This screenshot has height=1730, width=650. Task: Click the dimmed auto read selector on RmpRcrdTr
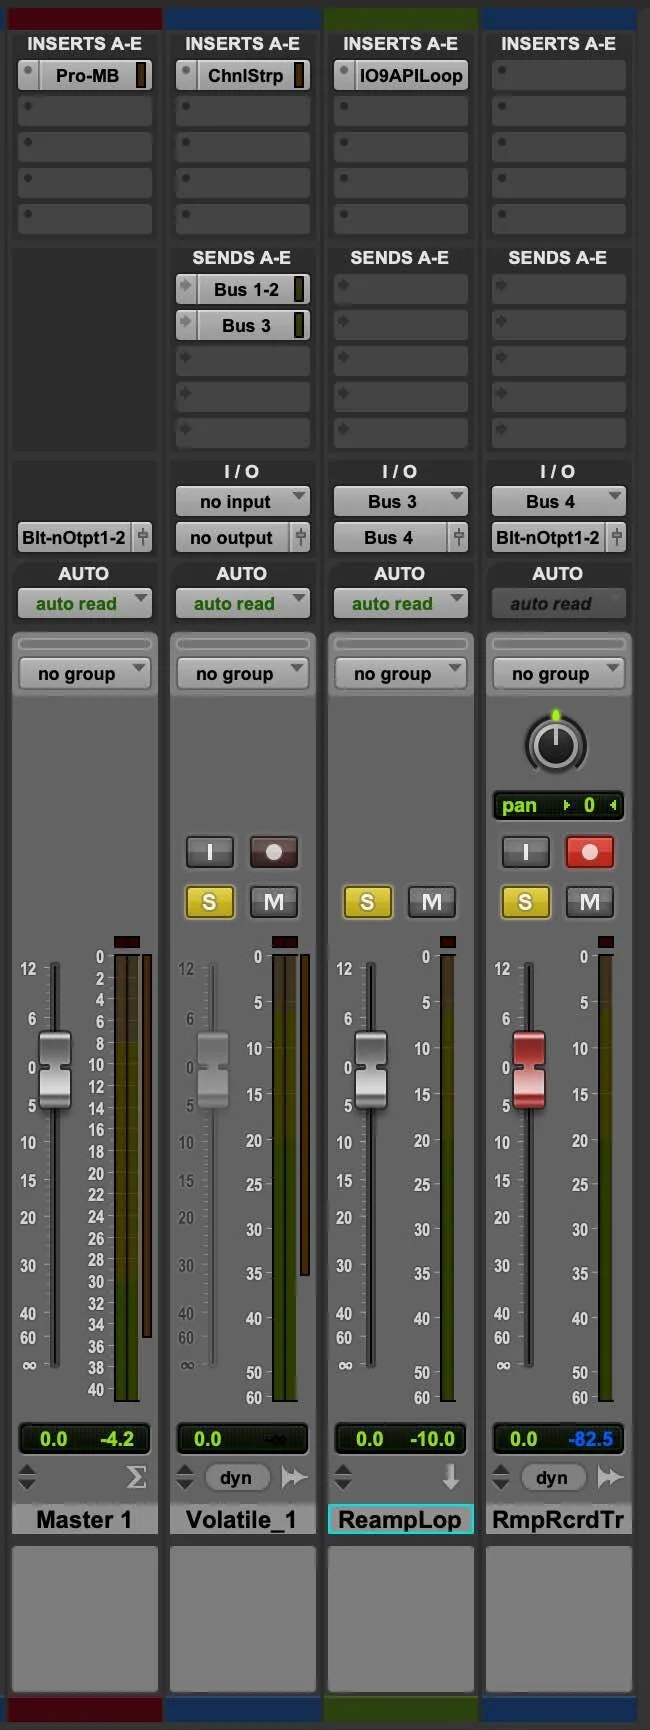tap(558, 603)
